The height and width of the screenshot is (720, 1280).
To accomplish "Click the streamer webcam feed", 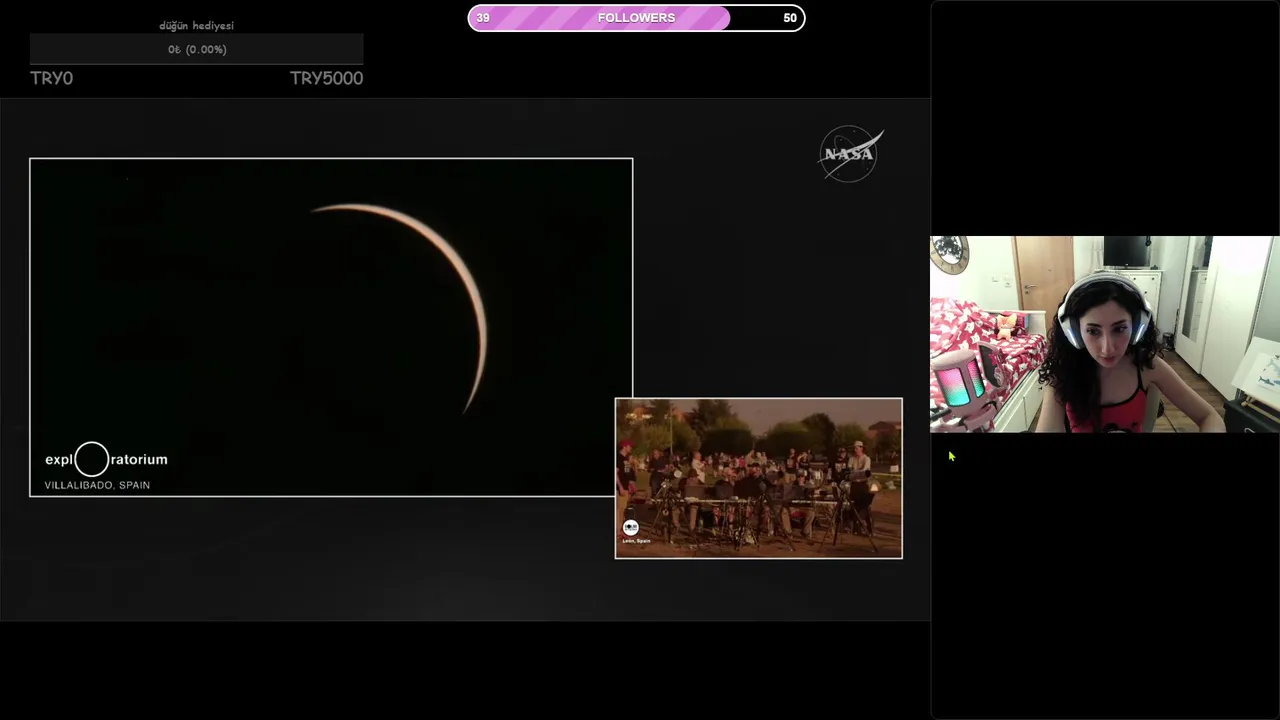I will (x=1105, y=335).
